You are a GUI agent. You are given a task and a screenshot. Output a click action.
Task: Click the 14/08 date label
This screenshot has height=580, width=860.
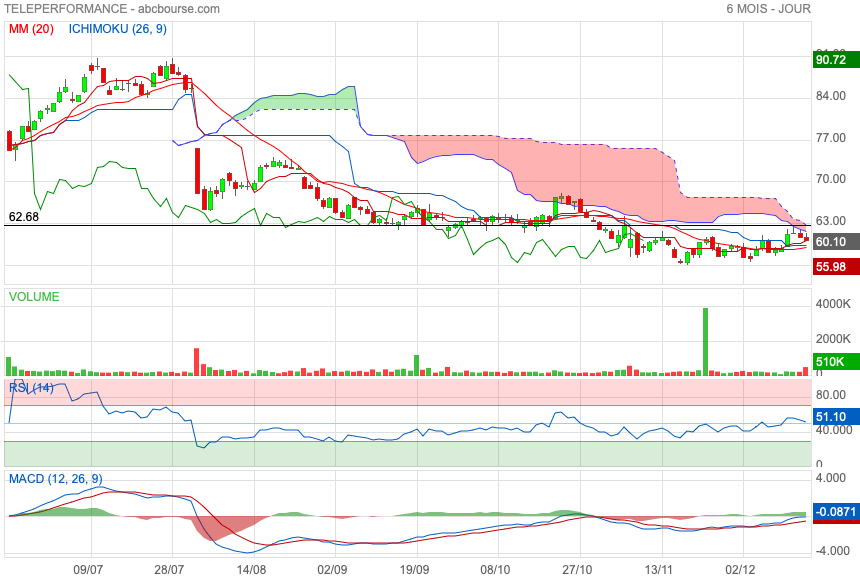(x=251, y=570)
